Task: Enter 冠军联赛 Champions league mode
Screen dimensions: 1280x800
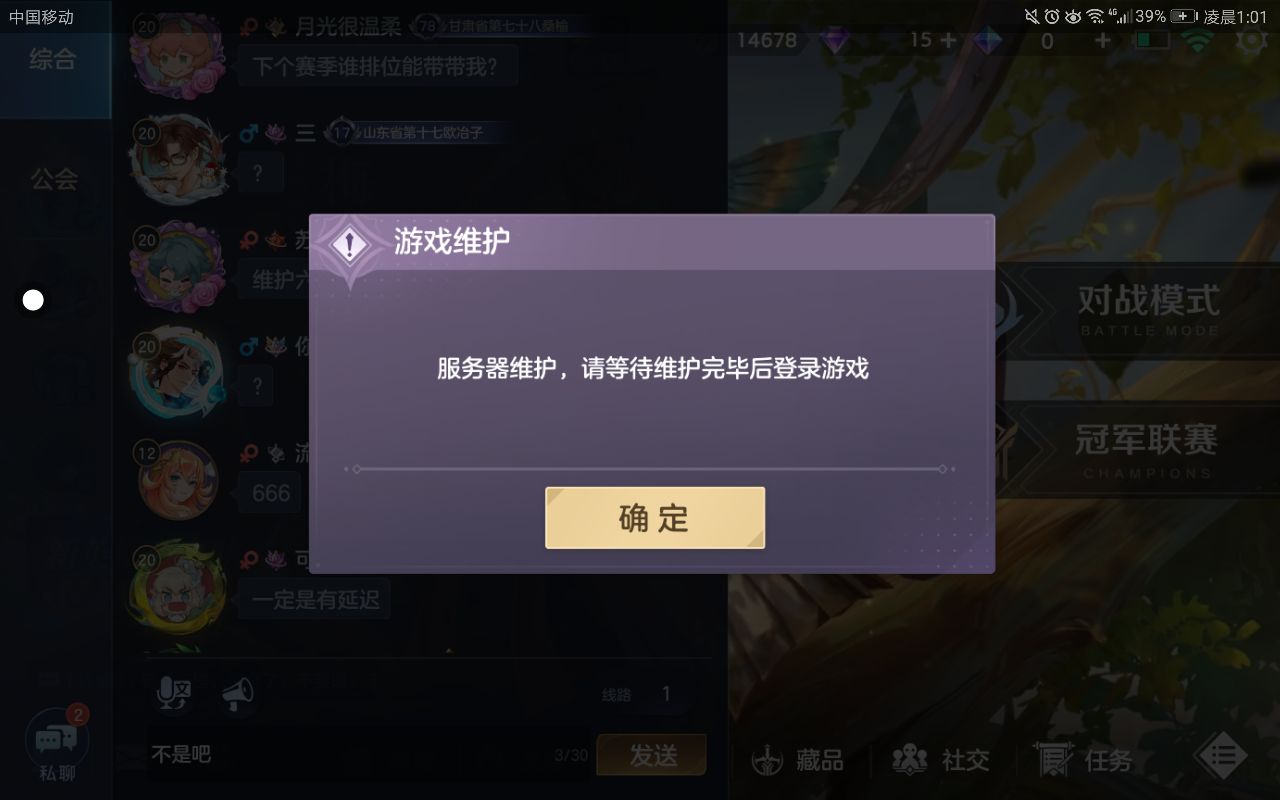Action: pyautogui.click(x=1147, y=450)
